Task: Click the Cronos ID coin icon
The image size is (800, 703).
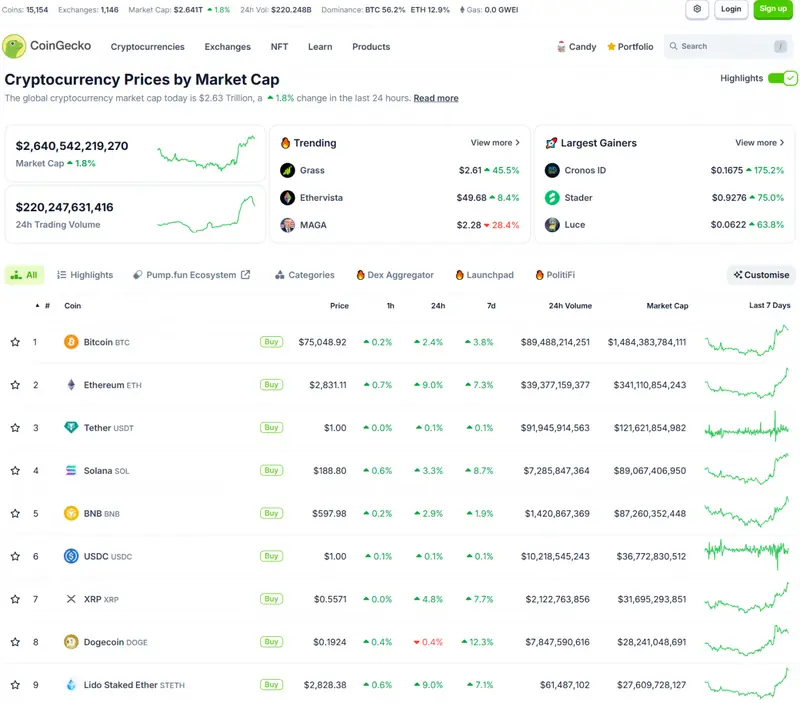Action: (552, 170)
